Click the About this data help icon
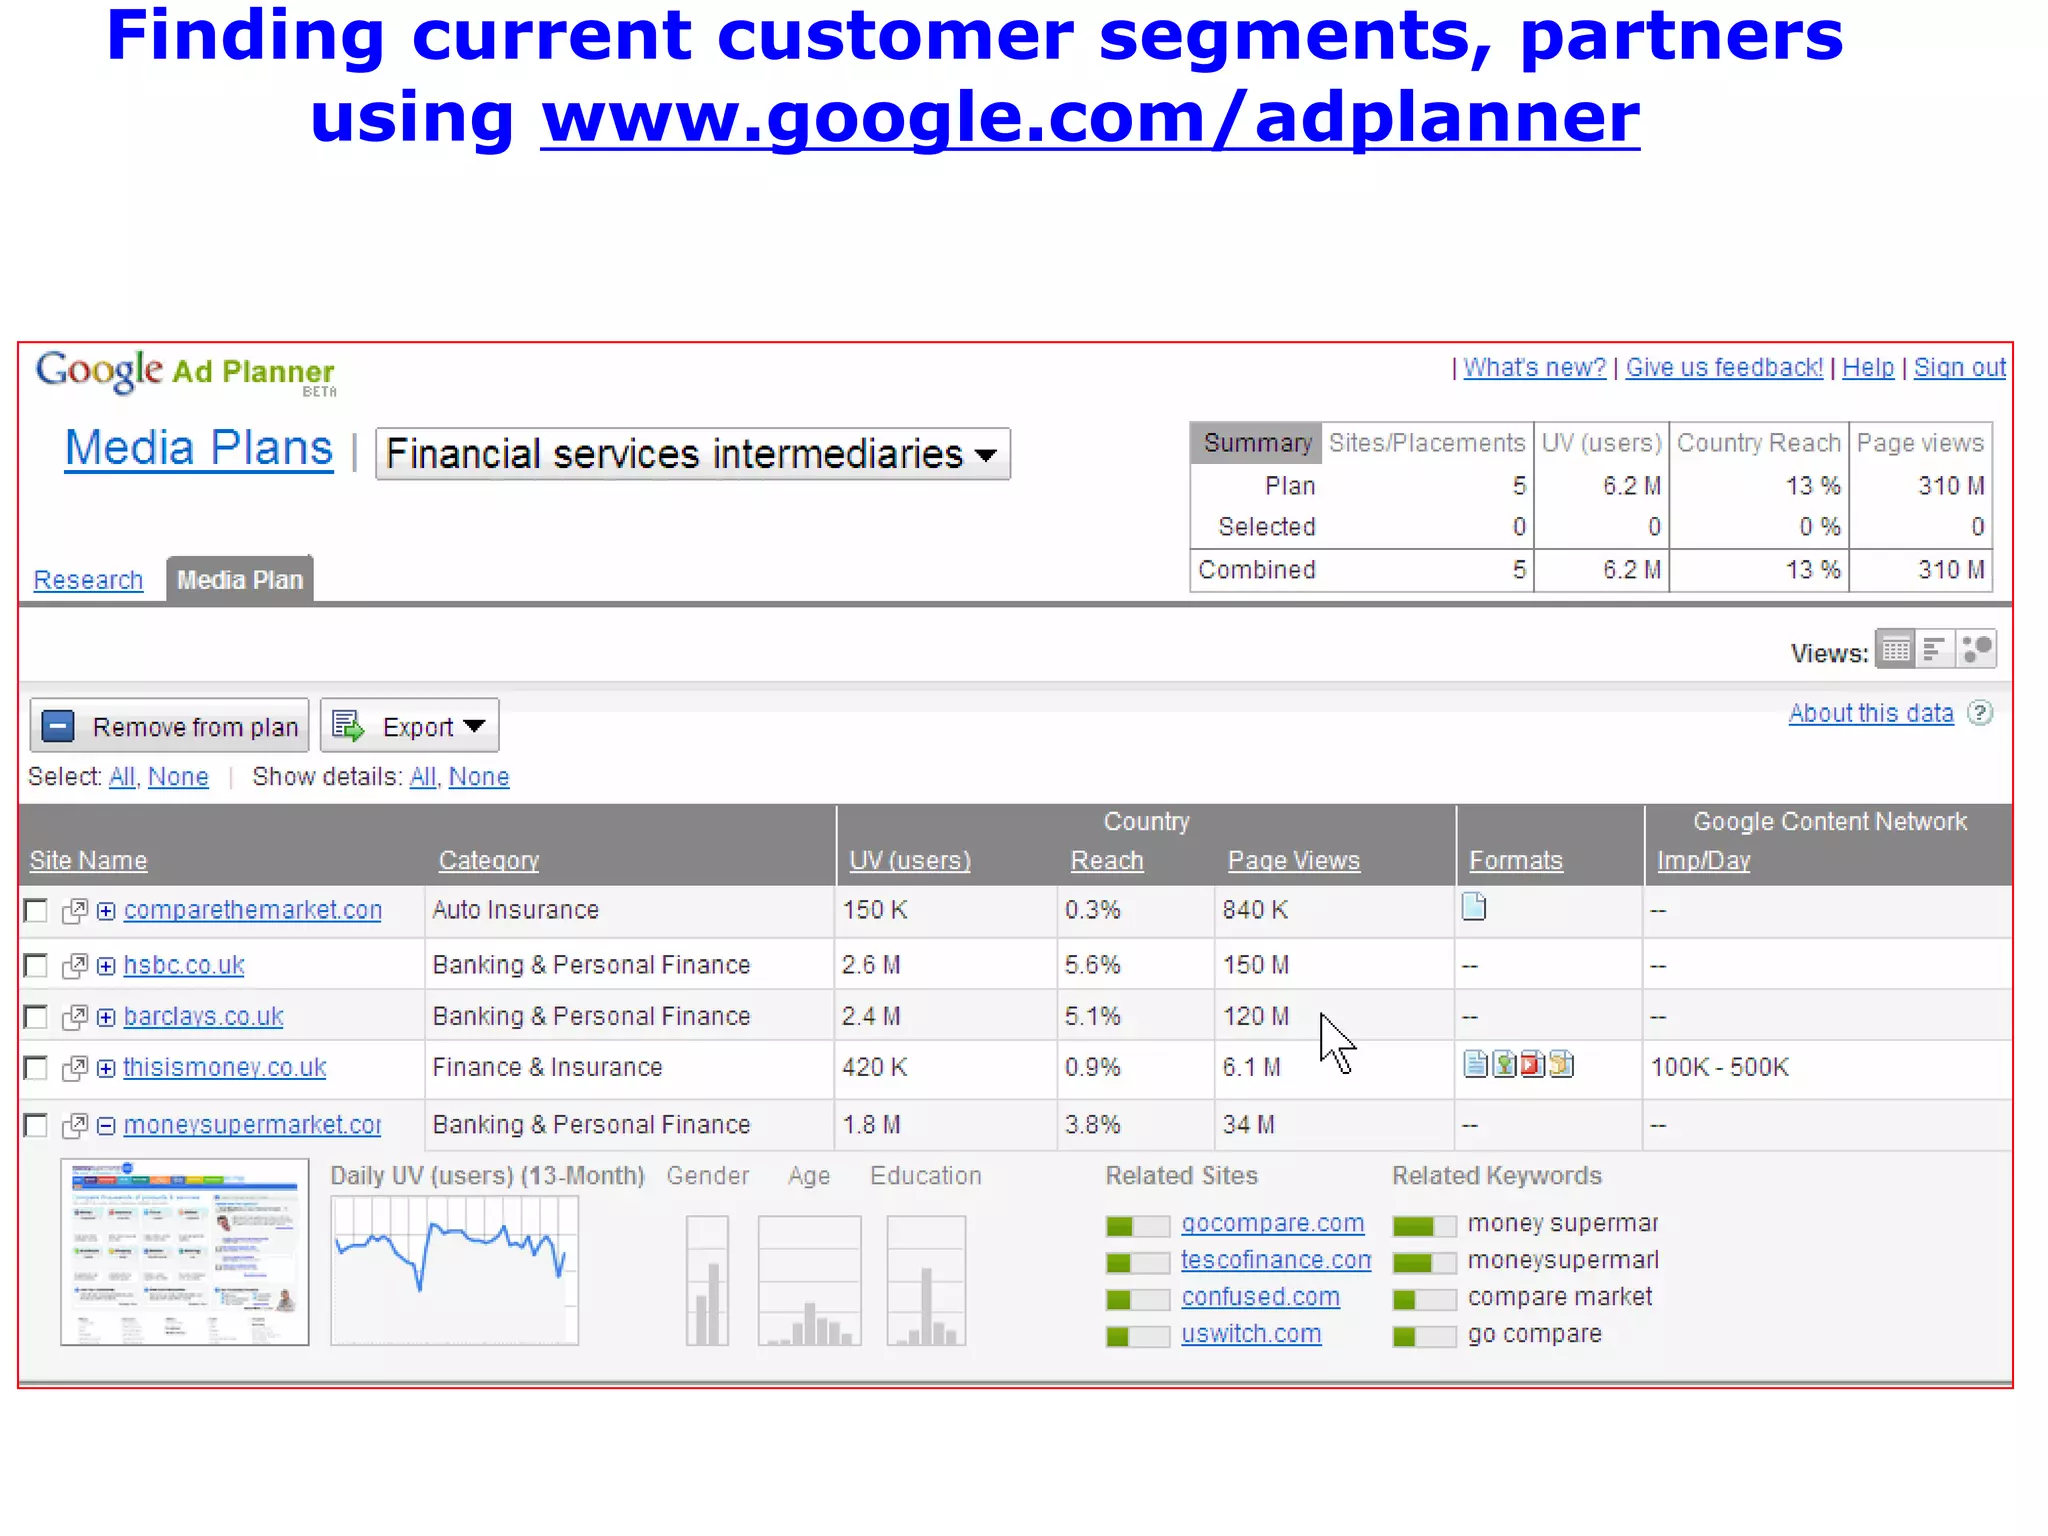Viewport: 2048px width, 1536px height. (x=1979, y=713)
